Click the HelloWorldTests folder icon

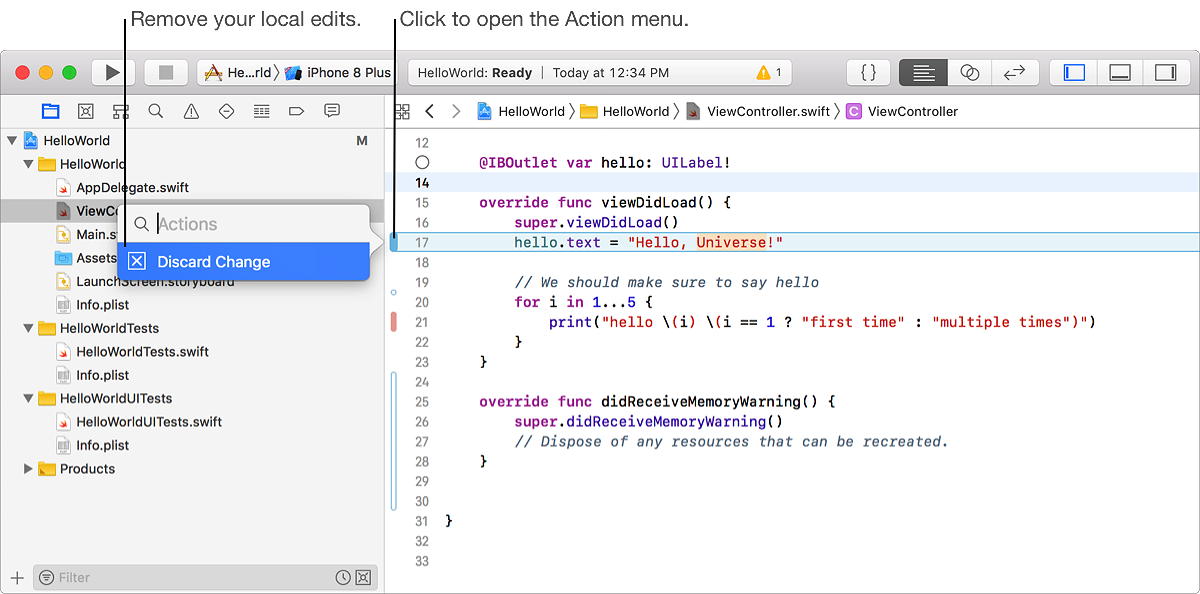(47, 328)
